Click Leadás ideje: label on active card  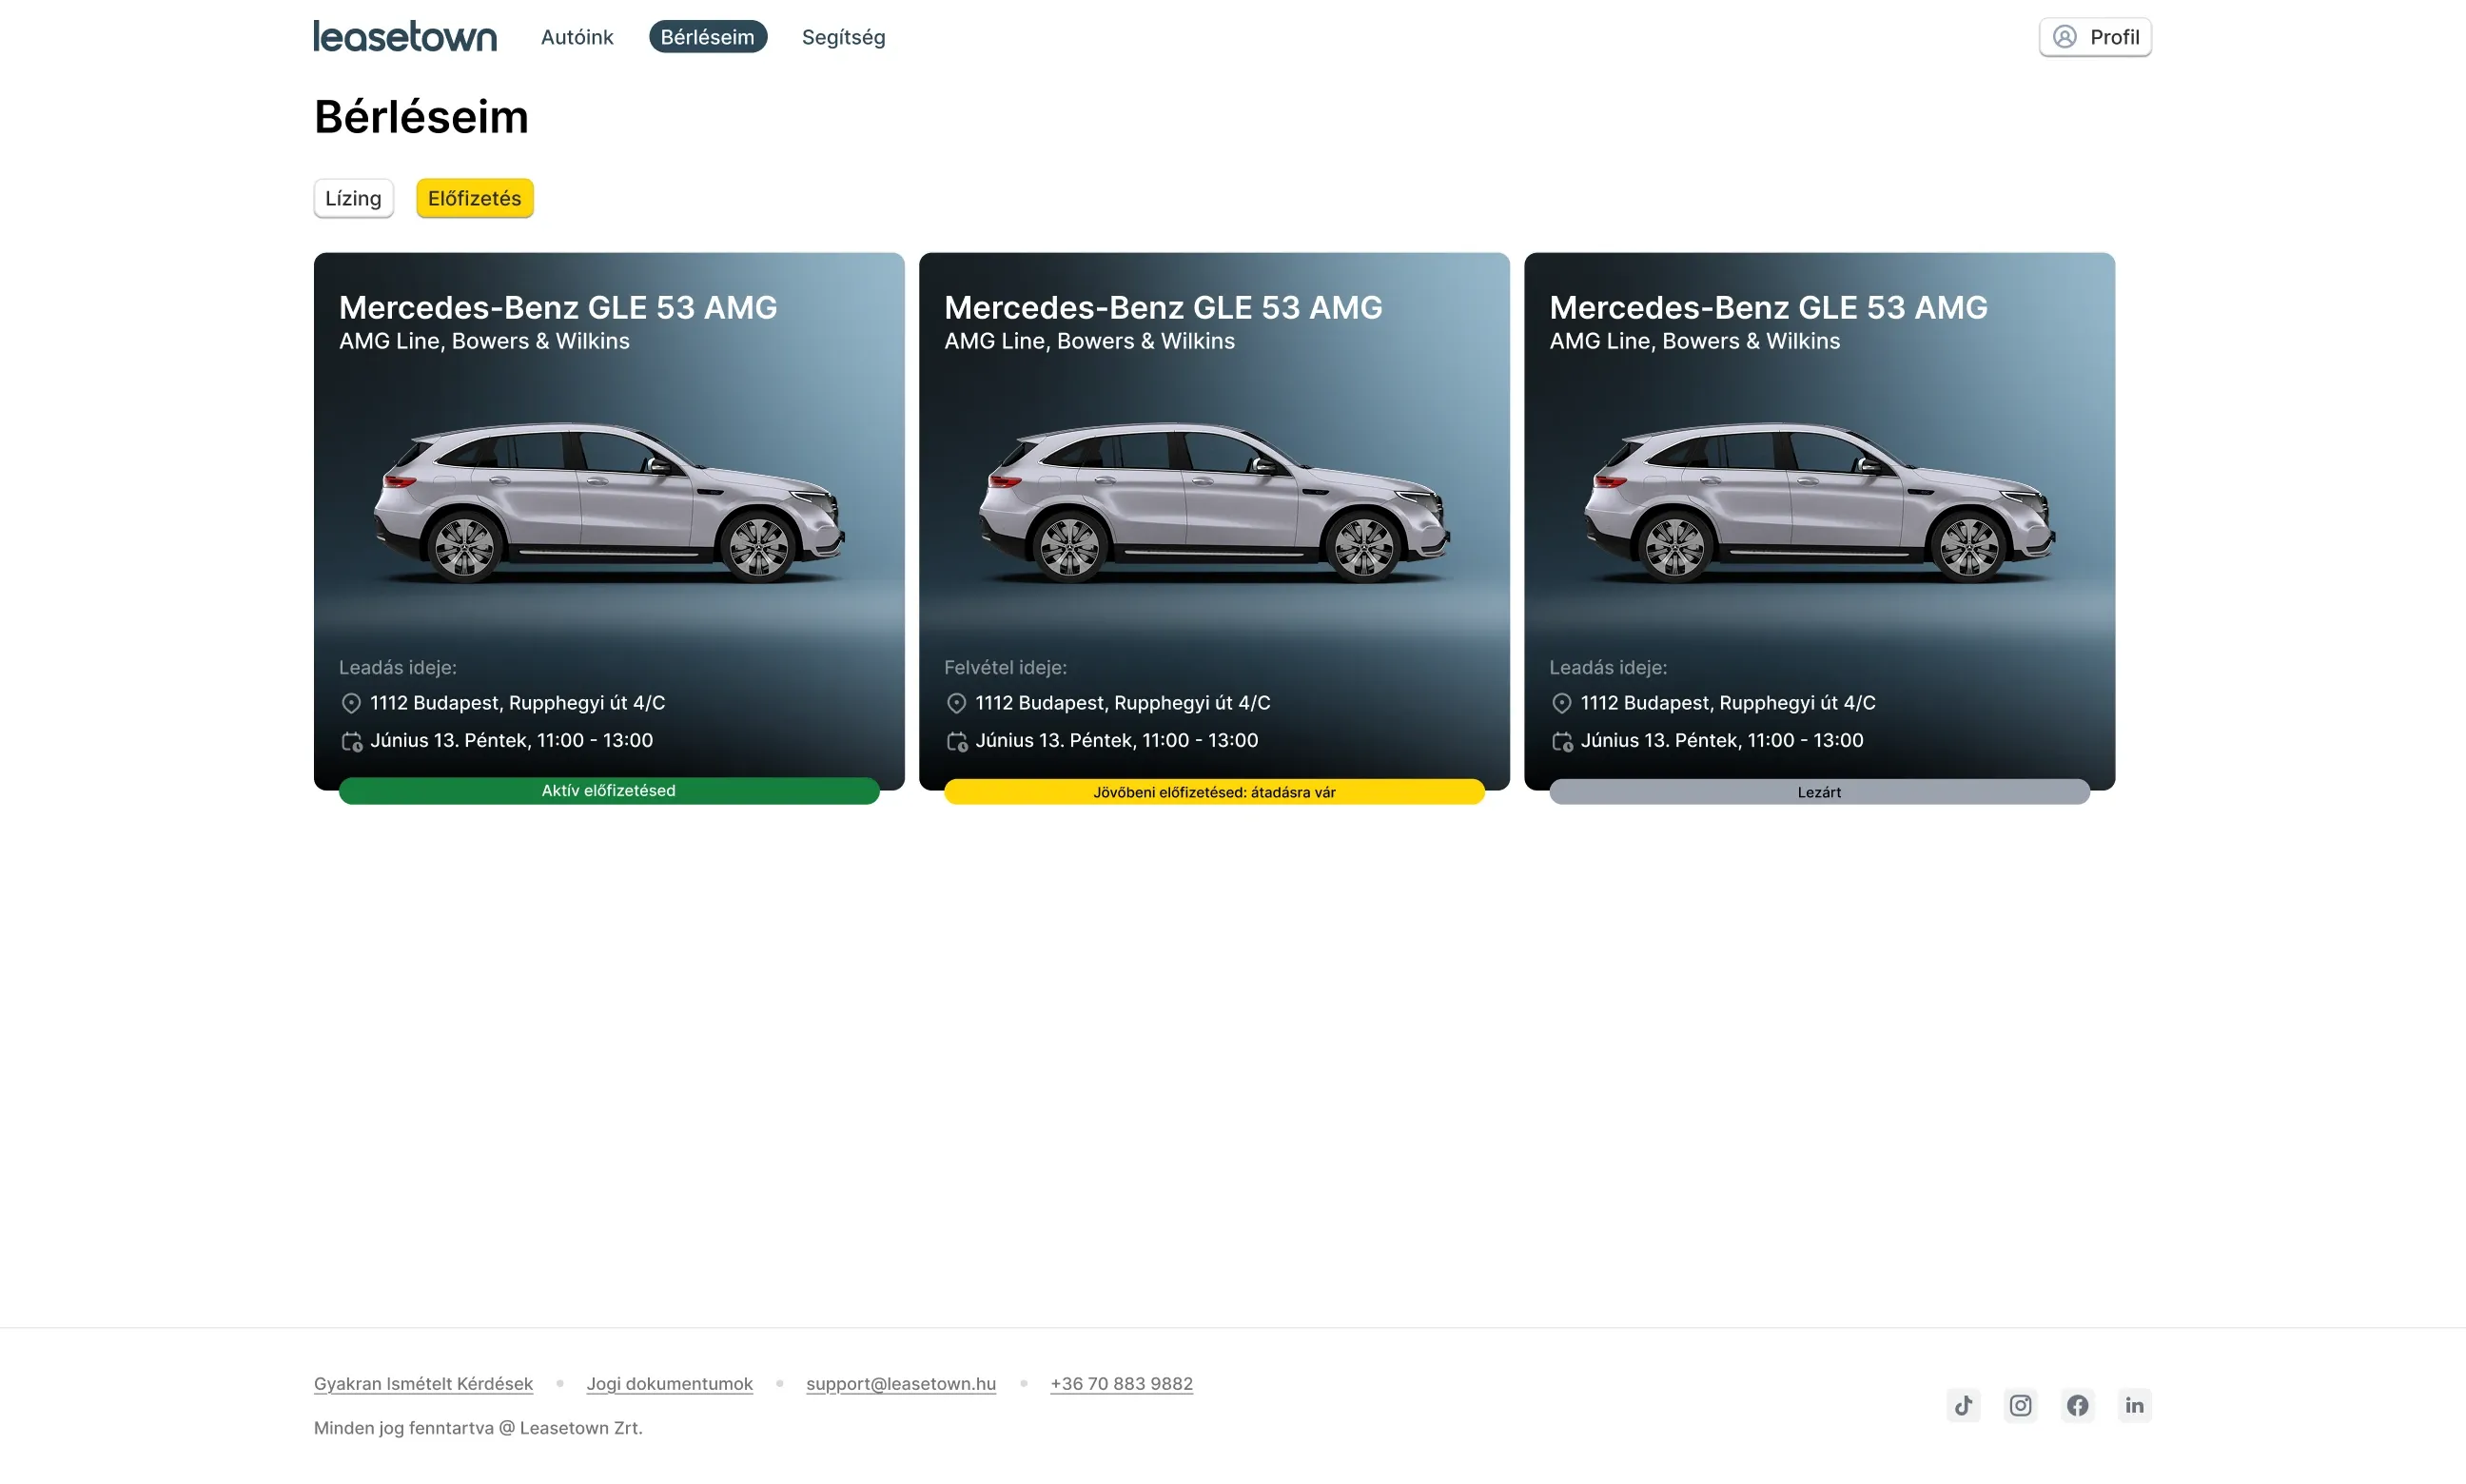pyautogui.click(x=398, y=667)
